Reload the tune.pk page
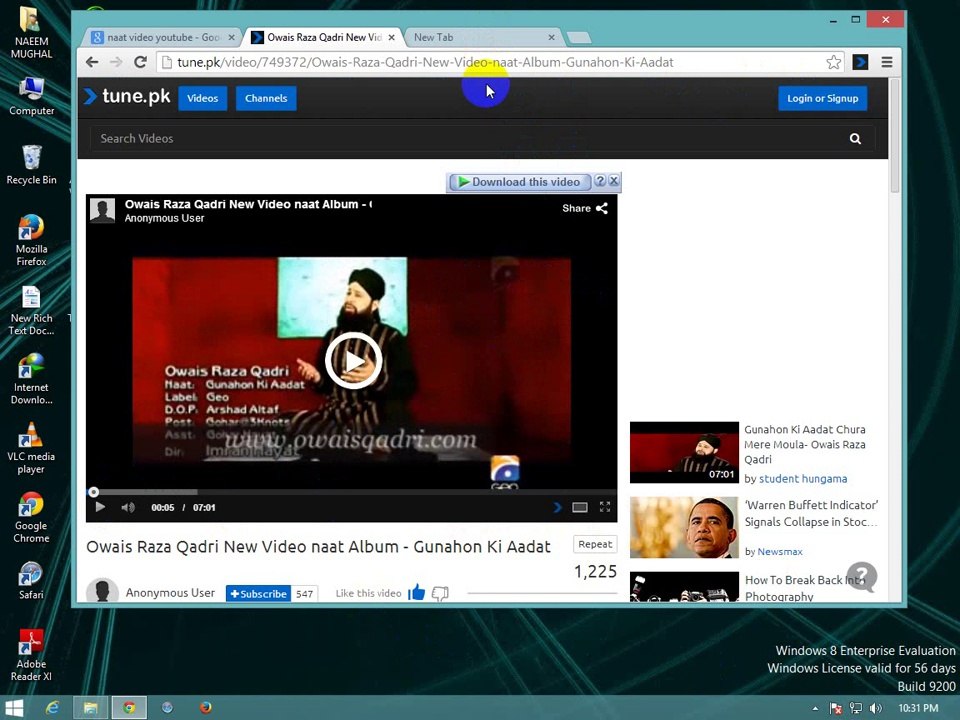960x720 pixels. pyautogui.click(x=140, y=62)
